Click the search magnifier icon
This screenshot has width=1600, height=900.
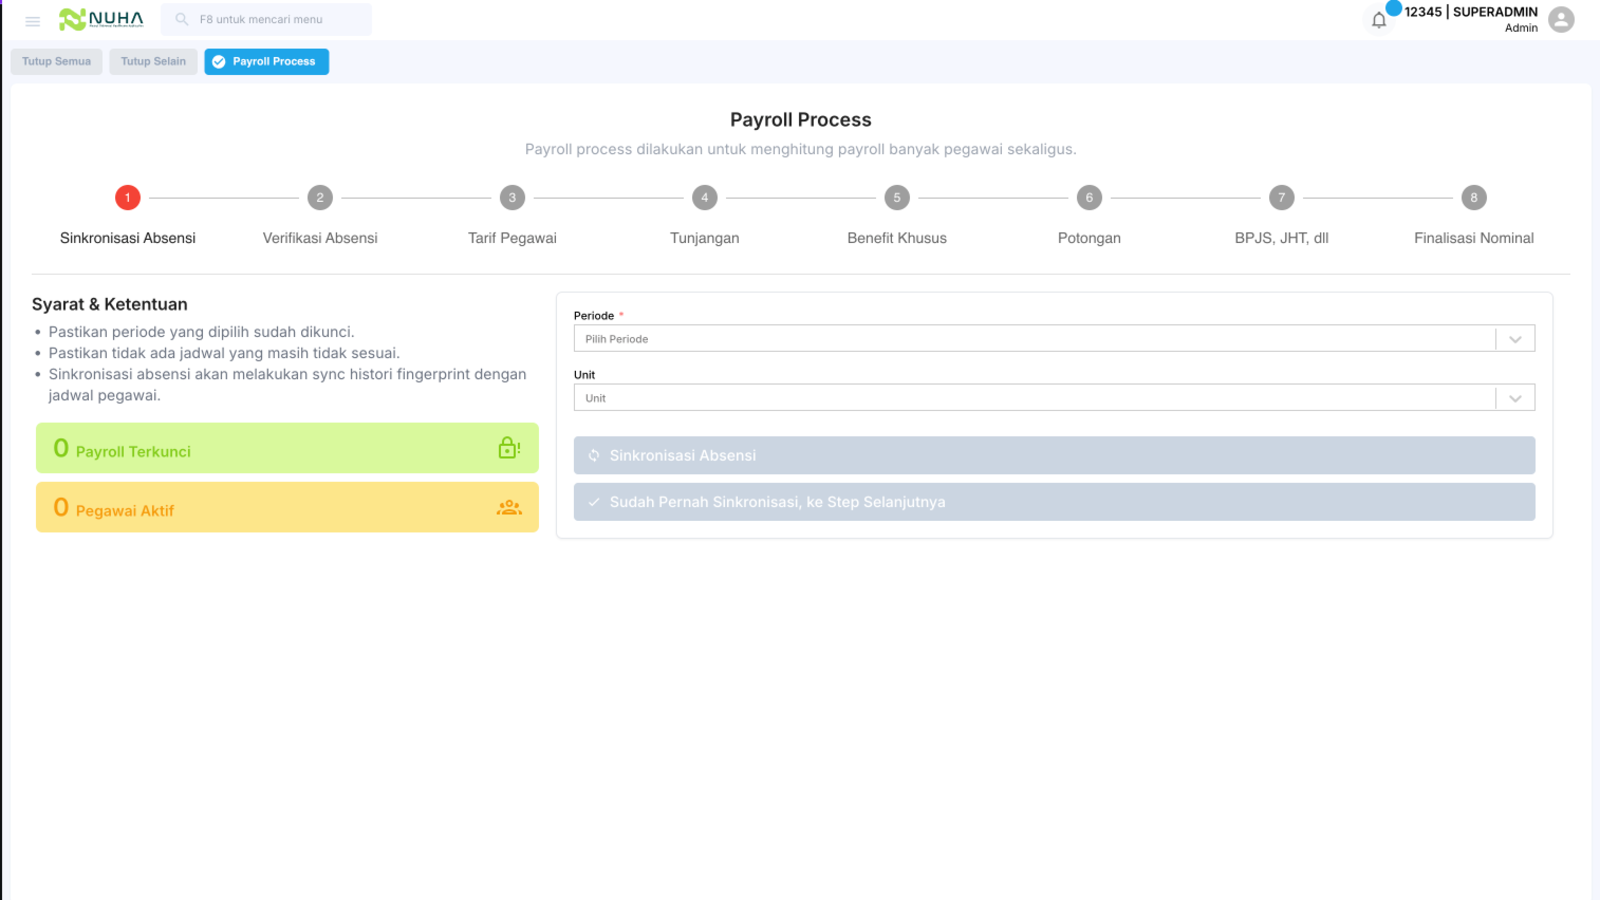182,19
